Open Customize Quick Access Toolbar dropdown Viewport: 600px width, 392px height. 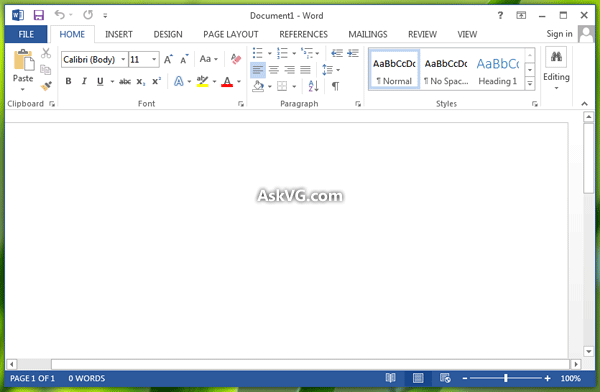point(105,16)
